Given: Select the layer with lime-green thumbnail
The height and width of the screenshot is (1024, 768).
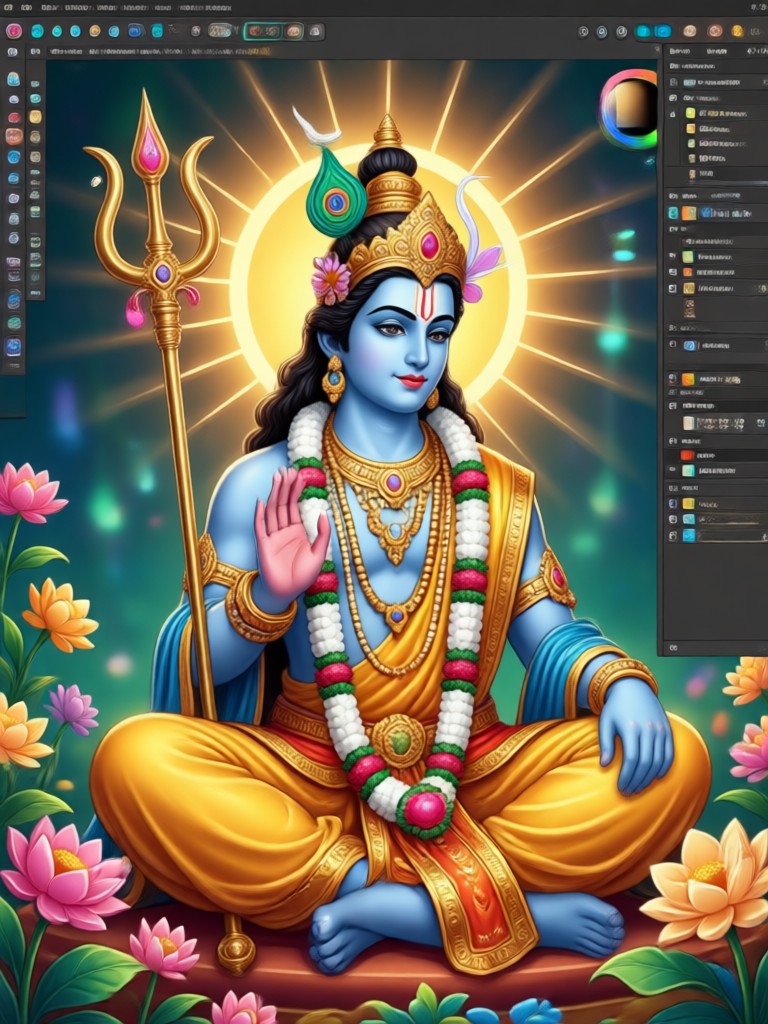Looking at the screenshot, I should tap(718, 113).
